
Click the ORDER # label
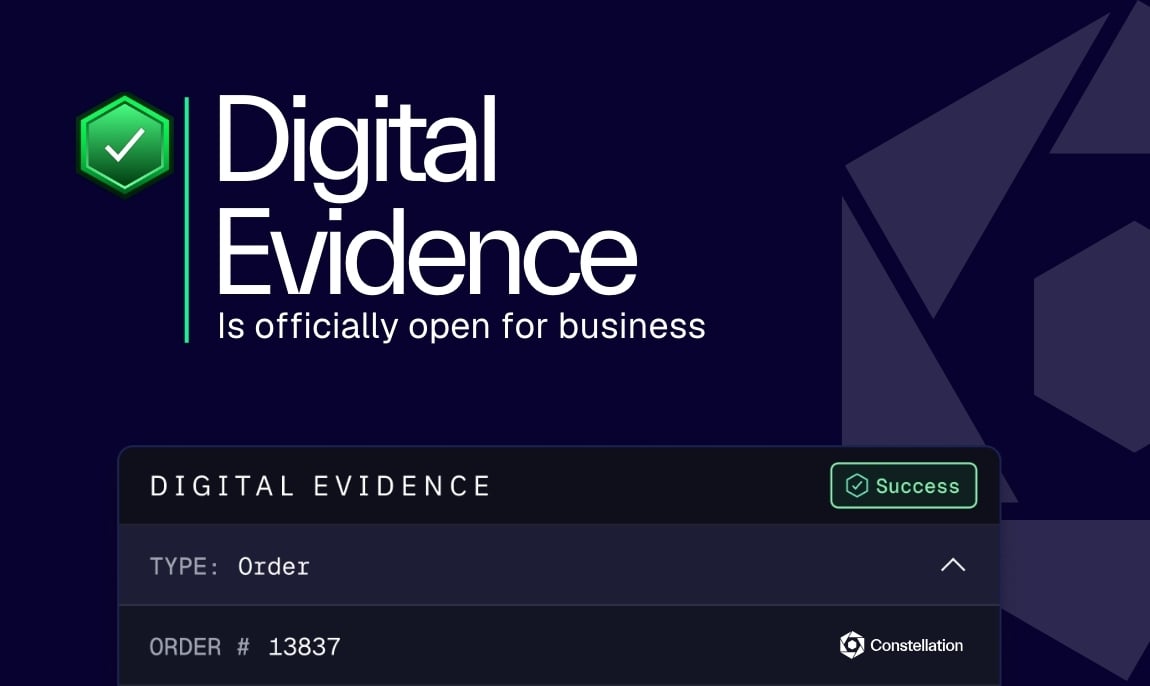pos(199,647)
